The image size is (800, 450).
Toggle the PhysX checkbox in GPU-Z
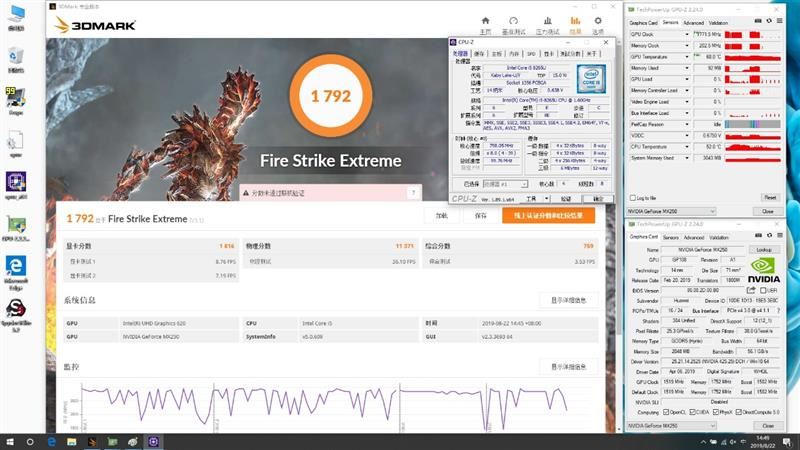716,412
